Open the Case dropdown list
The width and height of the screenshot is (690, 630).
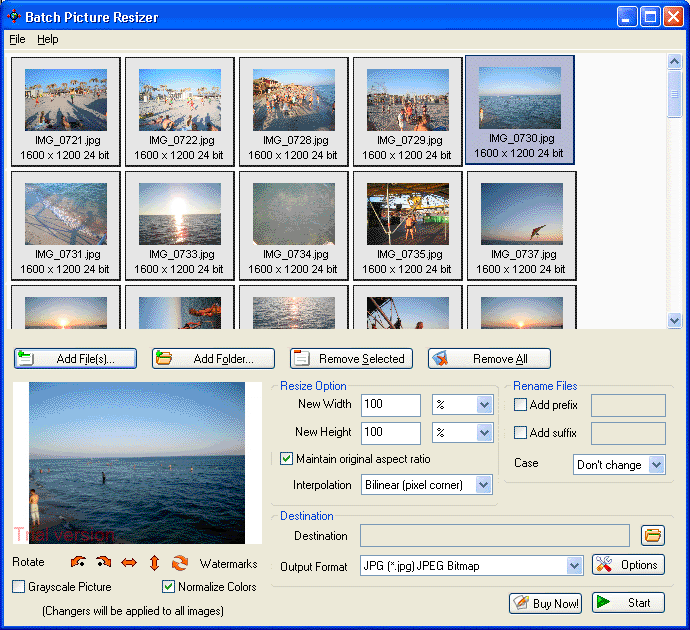[x=656, y=465]
